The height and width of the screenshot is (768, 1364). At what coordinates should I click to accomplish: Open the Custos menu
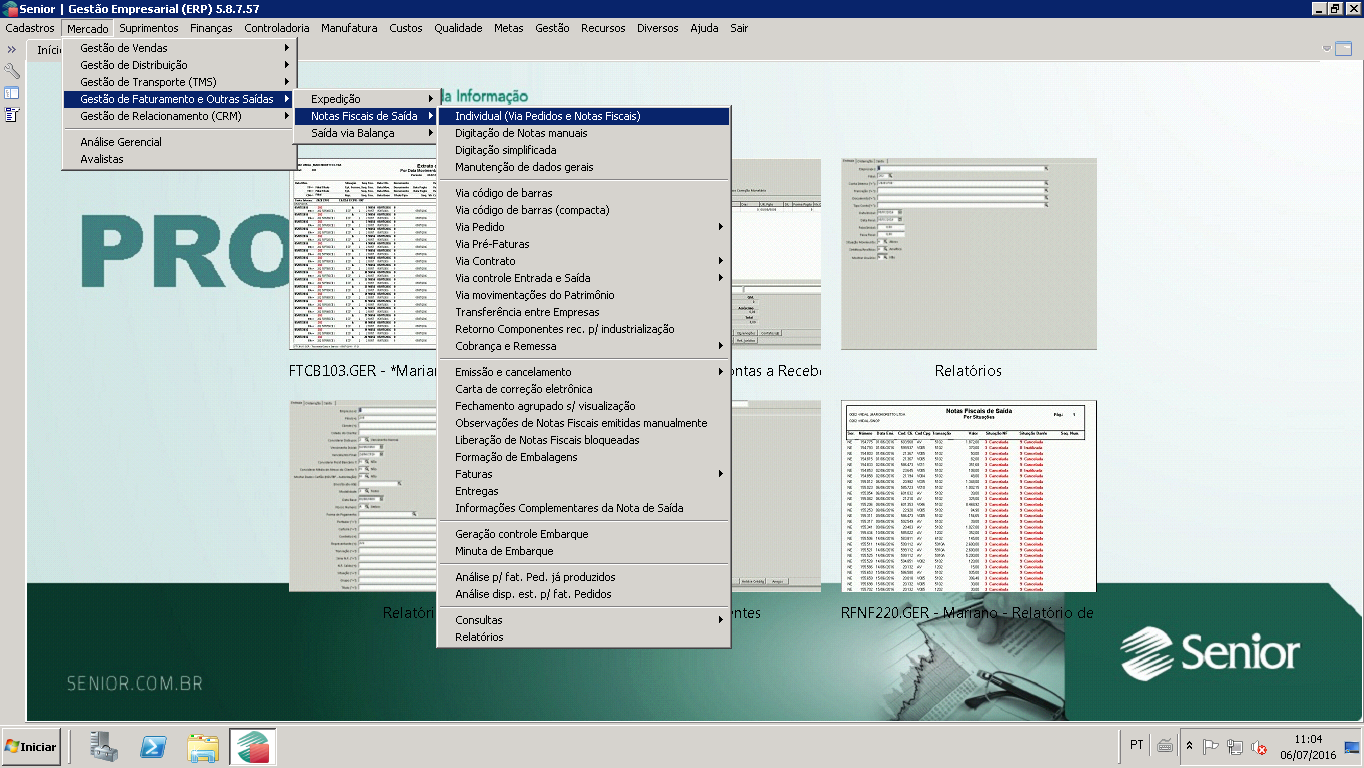[x=406, y=28]
